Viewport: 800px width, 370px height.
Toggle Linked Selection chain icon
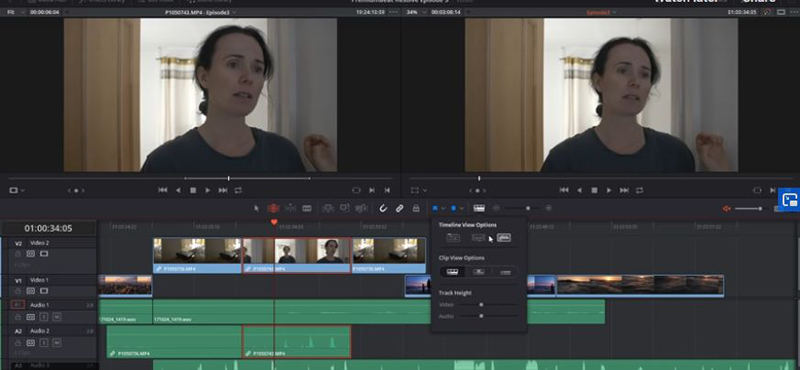click(x=399, y=208)
